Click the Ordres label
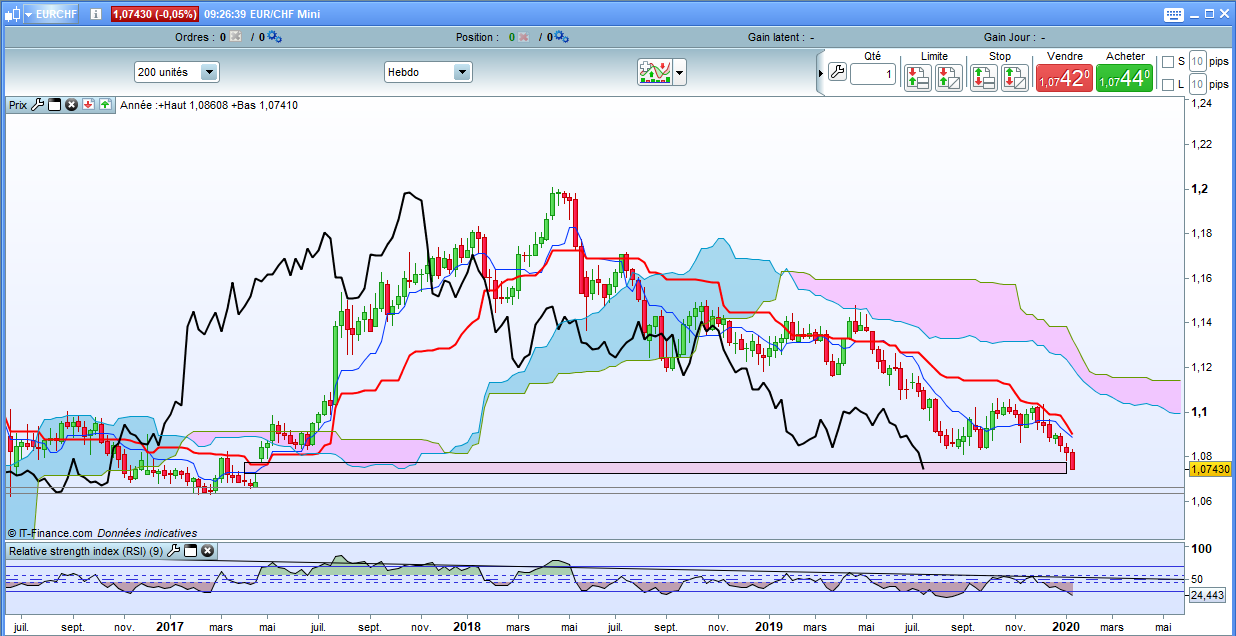 [194, 37]
